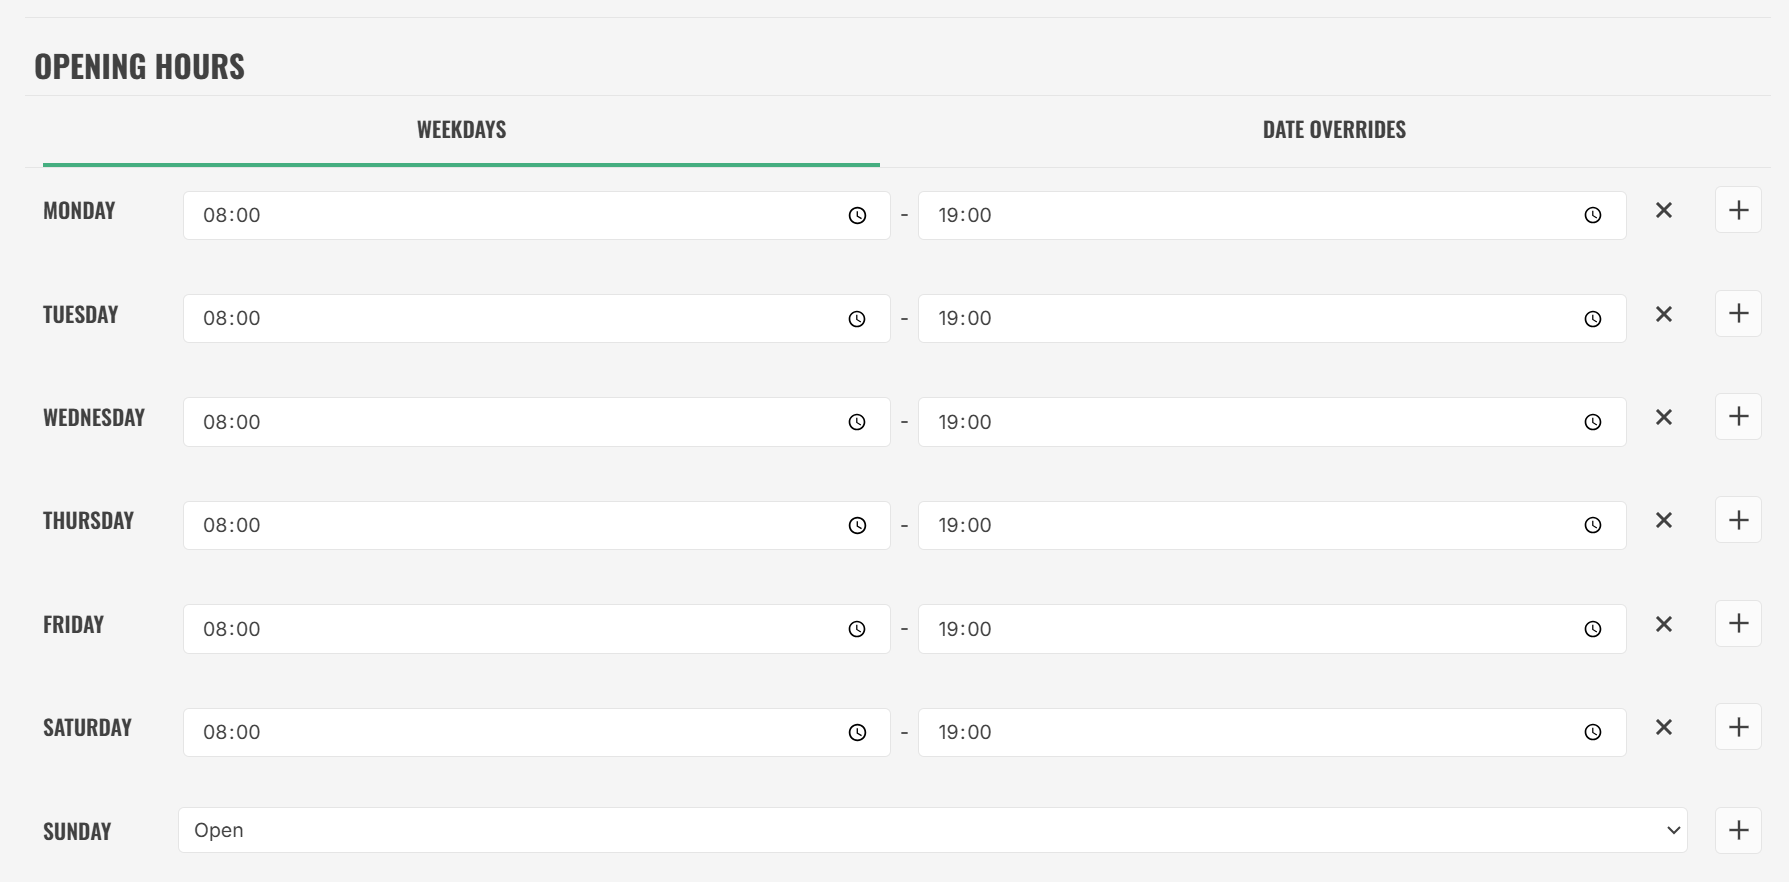Click clock icon in Tuesday closing time
Screen dimensions: 1789x882
tap(1592, 319)
